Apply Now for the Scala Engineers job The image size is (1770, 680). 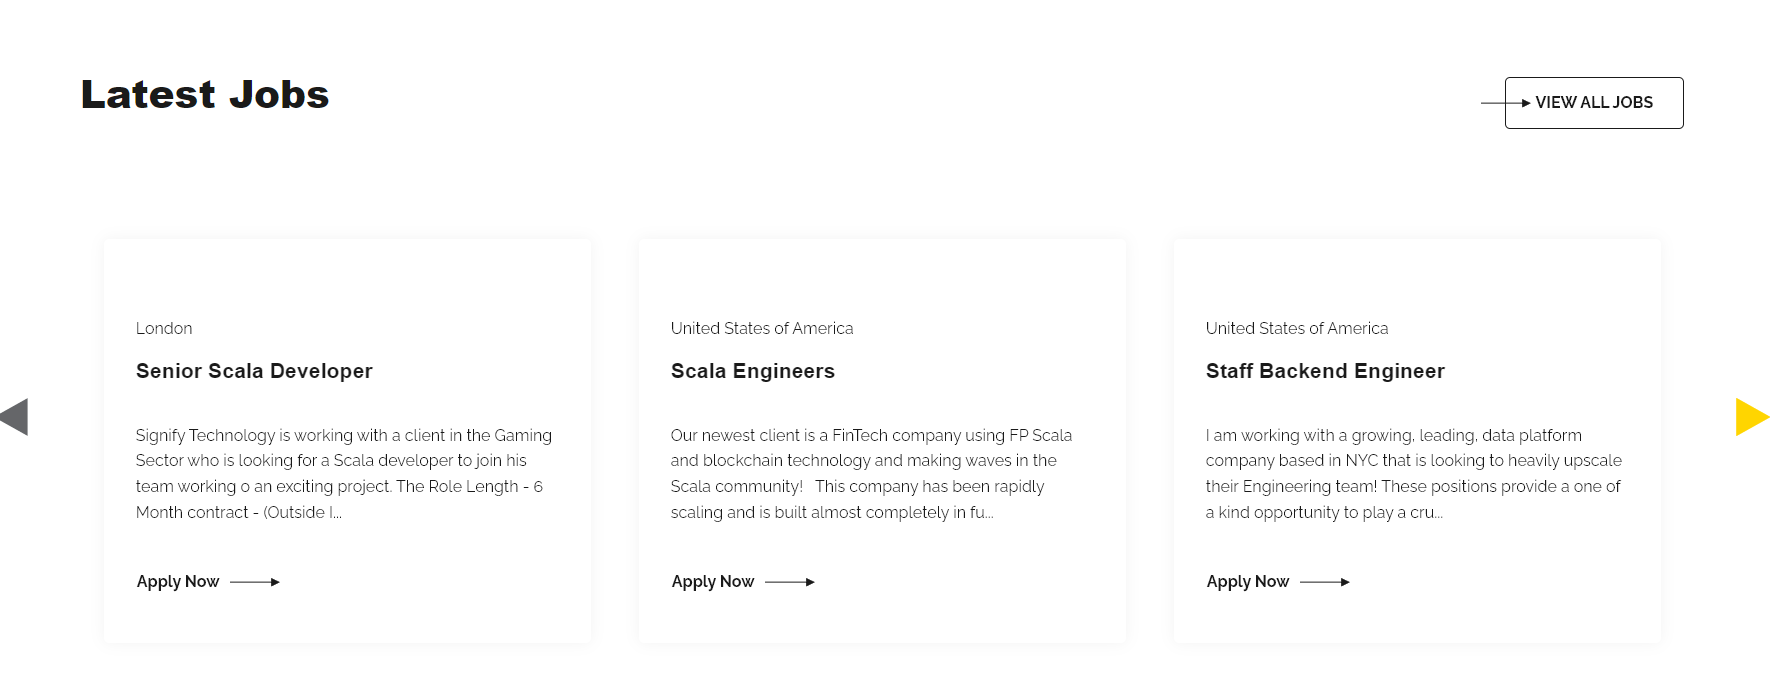coord(713,582)
